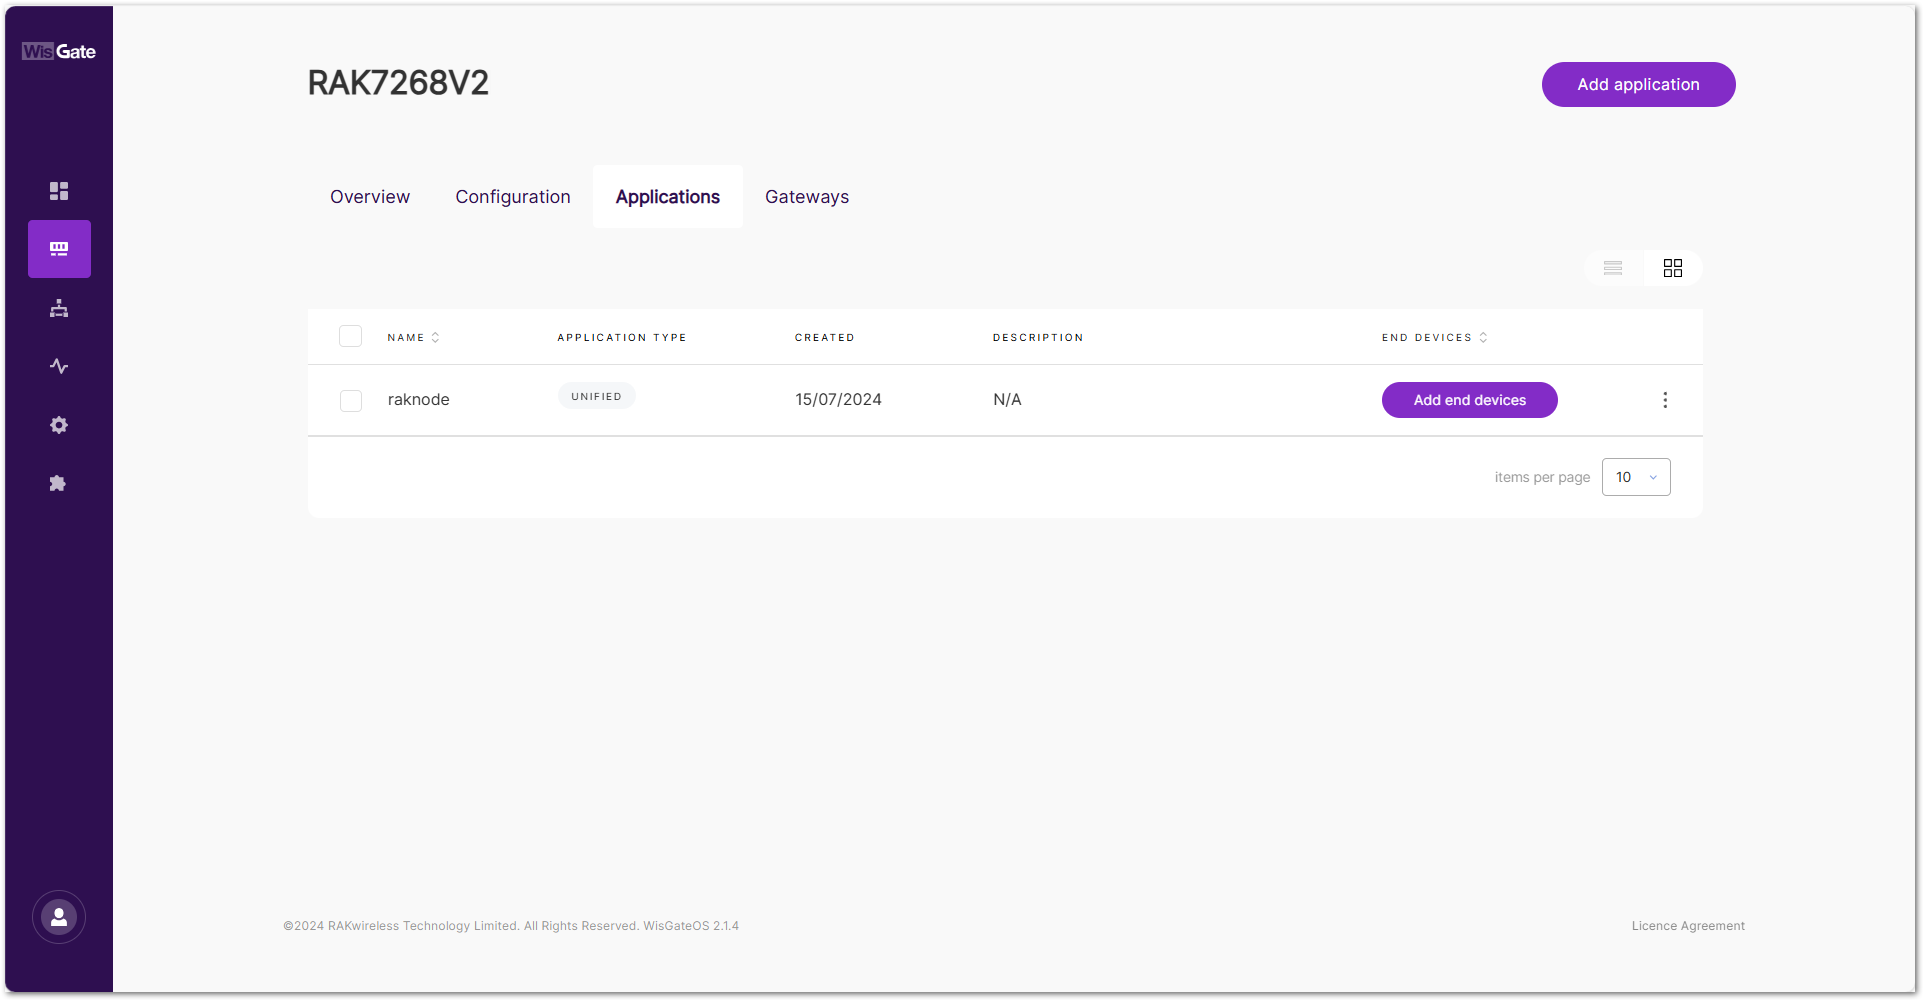Click the Application Type column header
This screenshot has height=1001, width=1924.
(x=622, y=338)
